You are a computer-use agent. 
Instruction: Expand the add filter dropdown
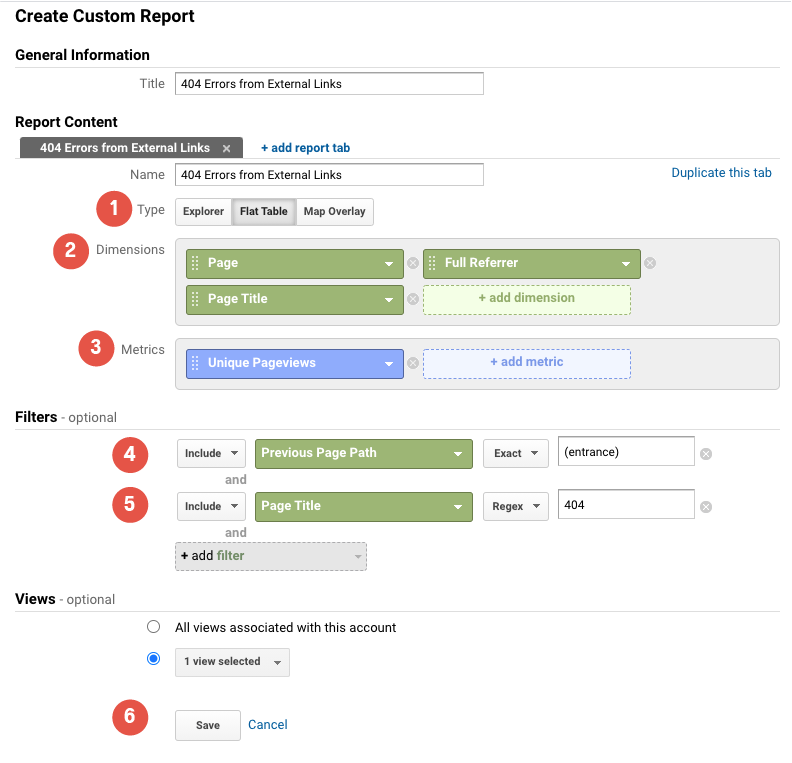pyautogui.click(x=270, y=556)
